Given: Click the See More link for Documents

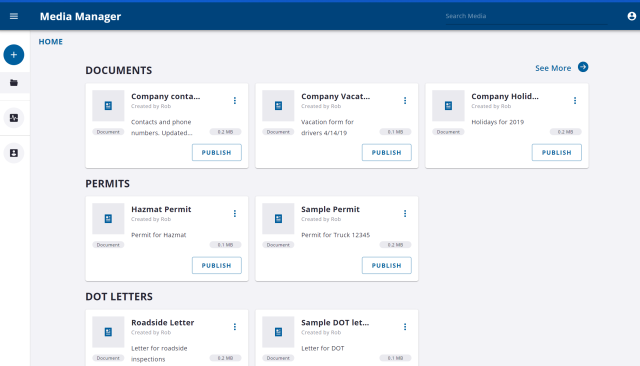Looking at the screenshot, I should 553,68.
